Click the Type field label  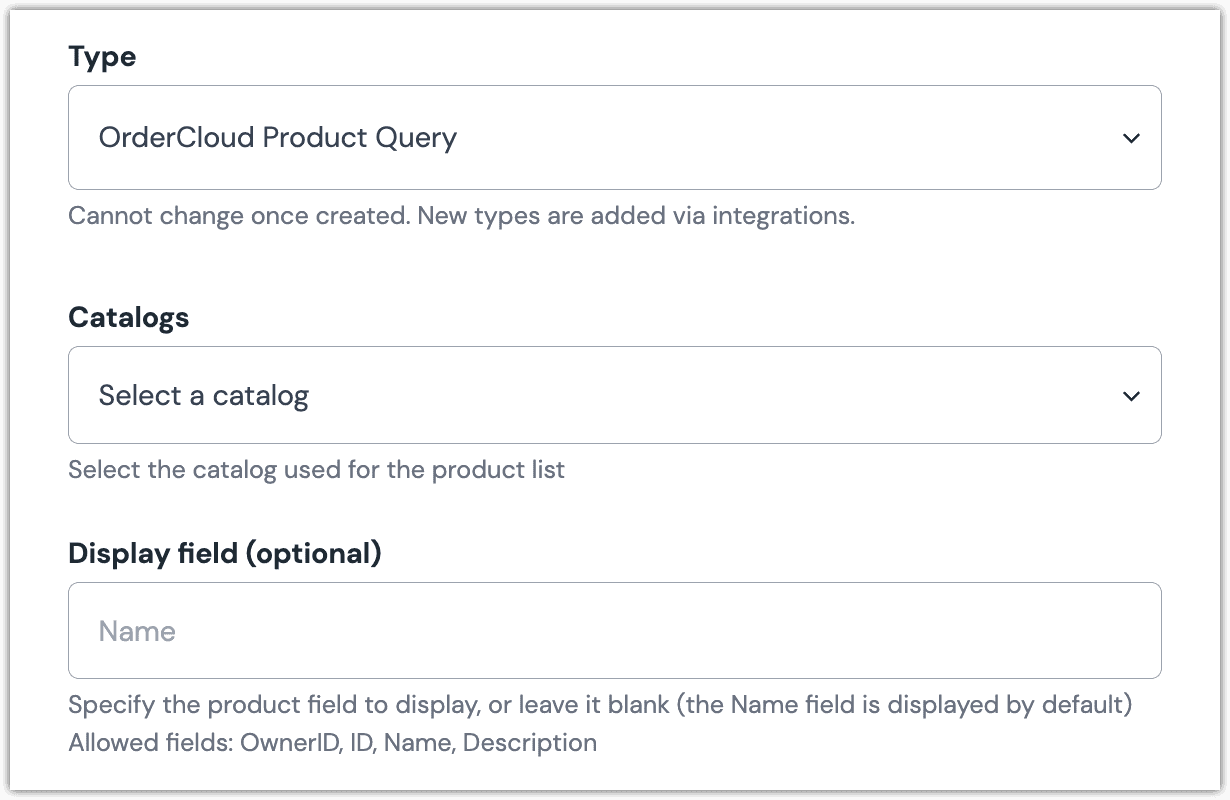tap(102, 57)
